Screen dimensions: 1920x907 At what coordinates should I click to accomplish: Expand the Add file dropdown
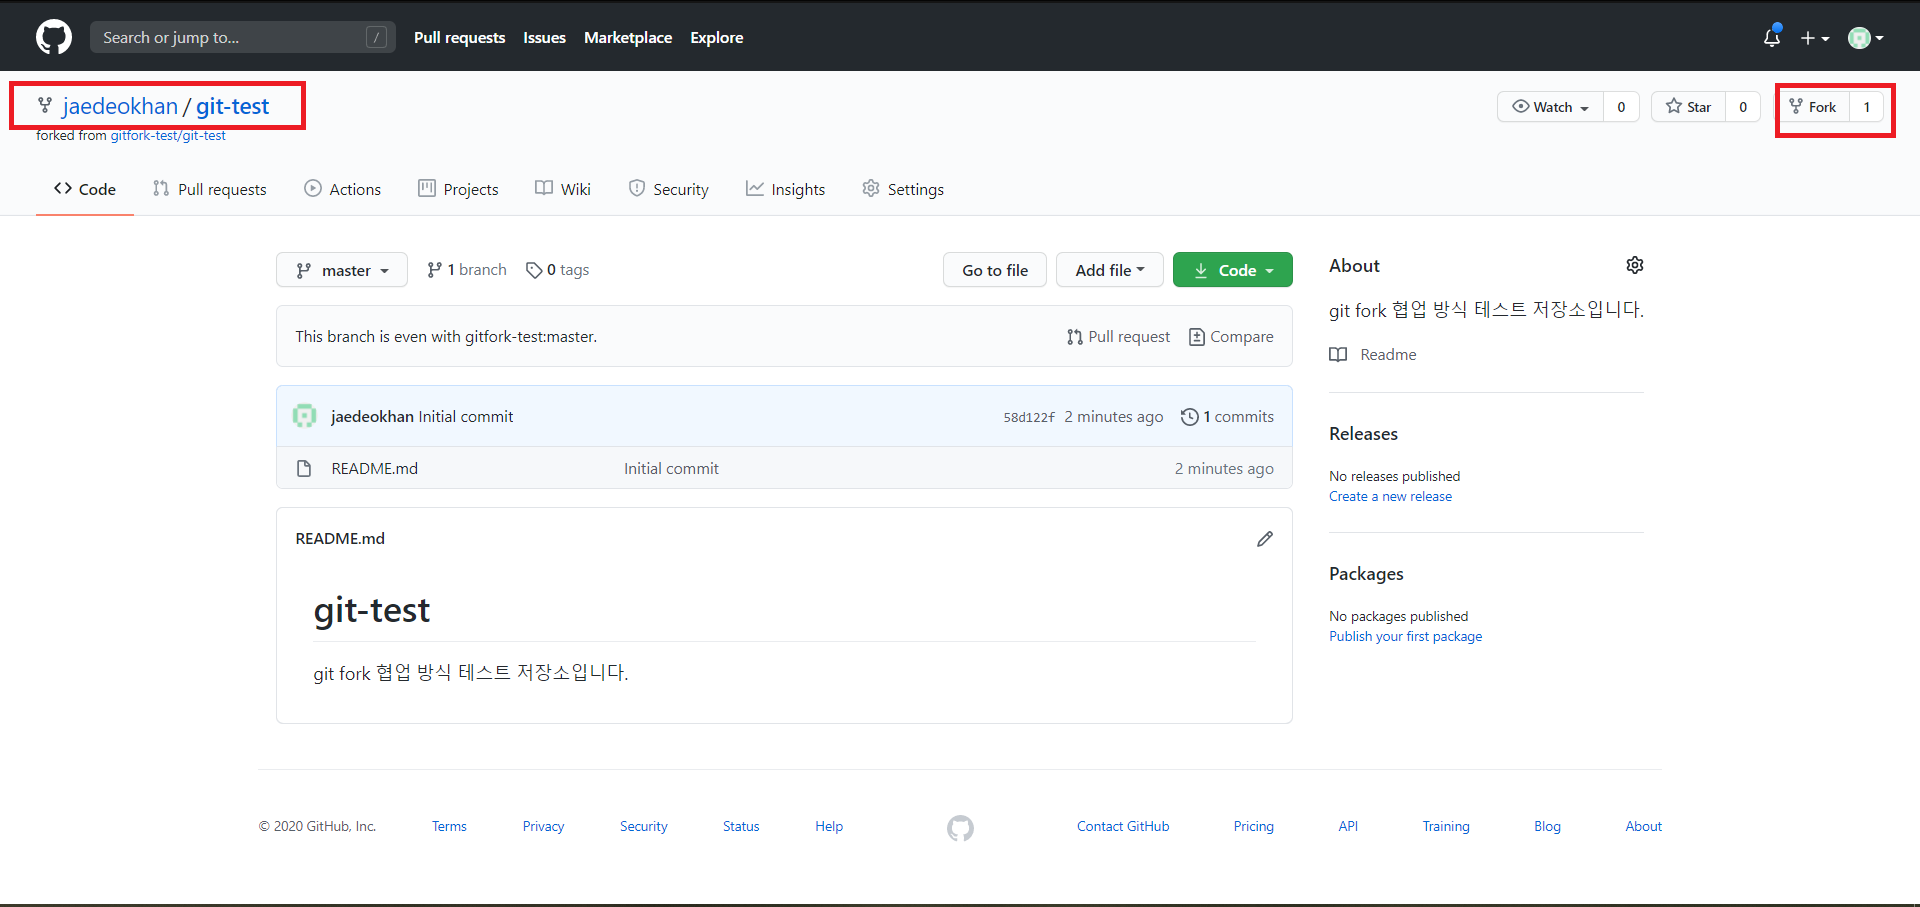(x=1110, y=270)
